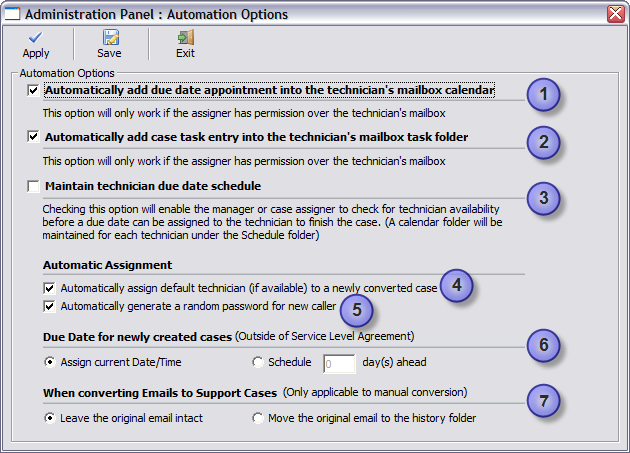Enable Maintain technician due date schedule
Screen dimensions: 630x453
coord(33,186)
